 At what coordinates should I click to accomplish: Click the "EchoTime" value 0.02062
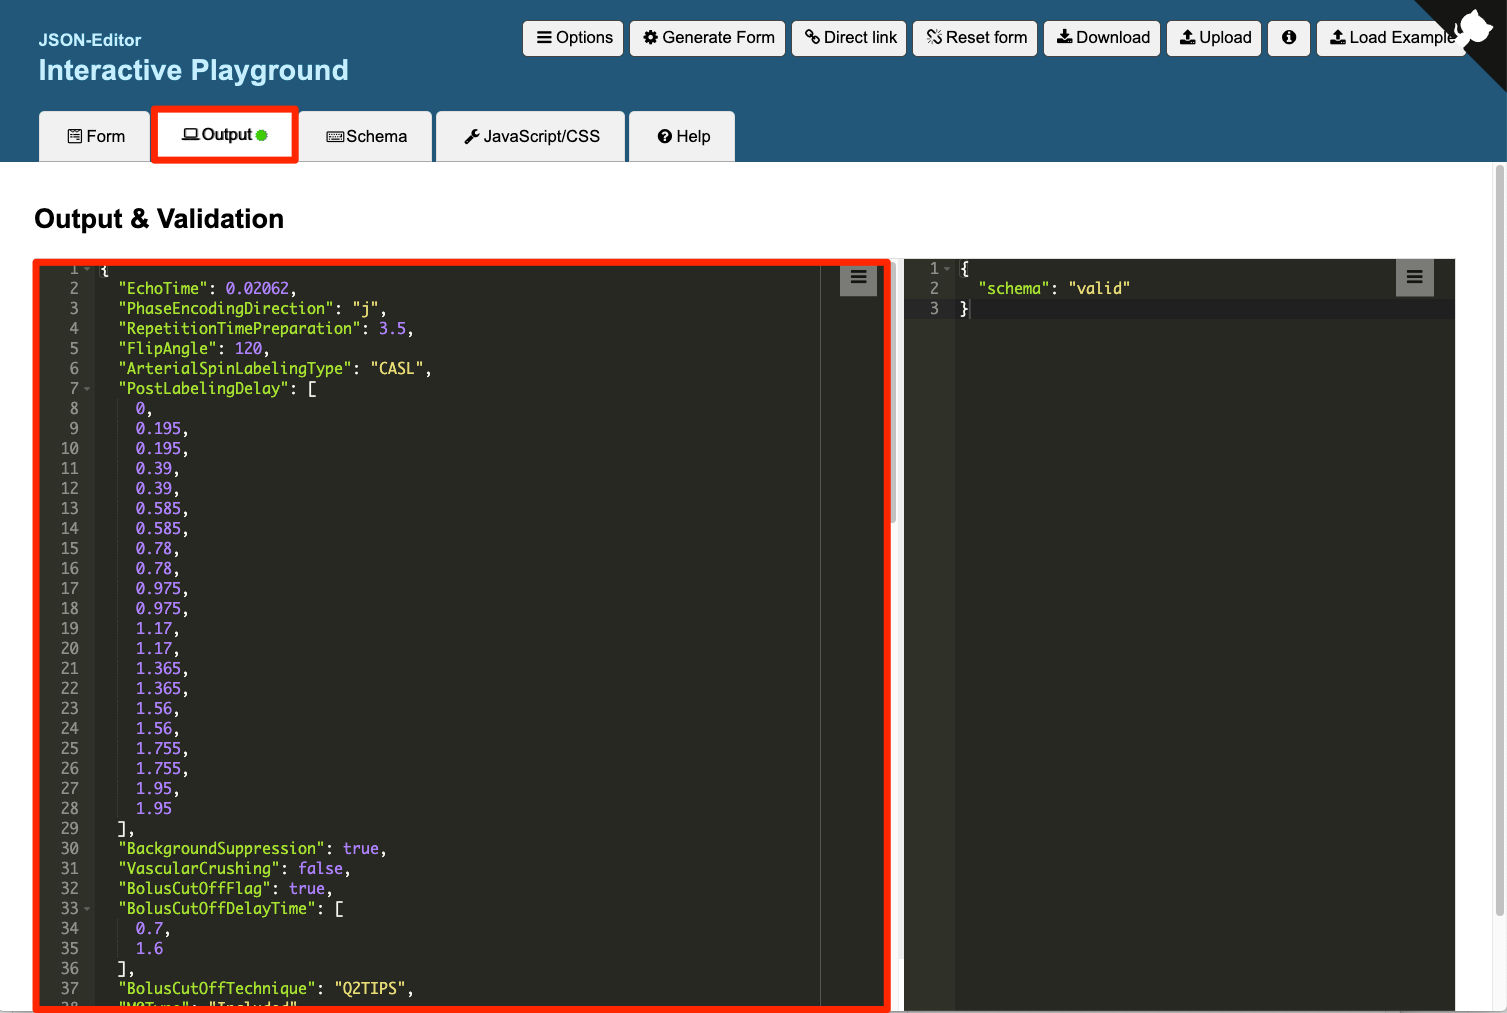pos(257,288)
